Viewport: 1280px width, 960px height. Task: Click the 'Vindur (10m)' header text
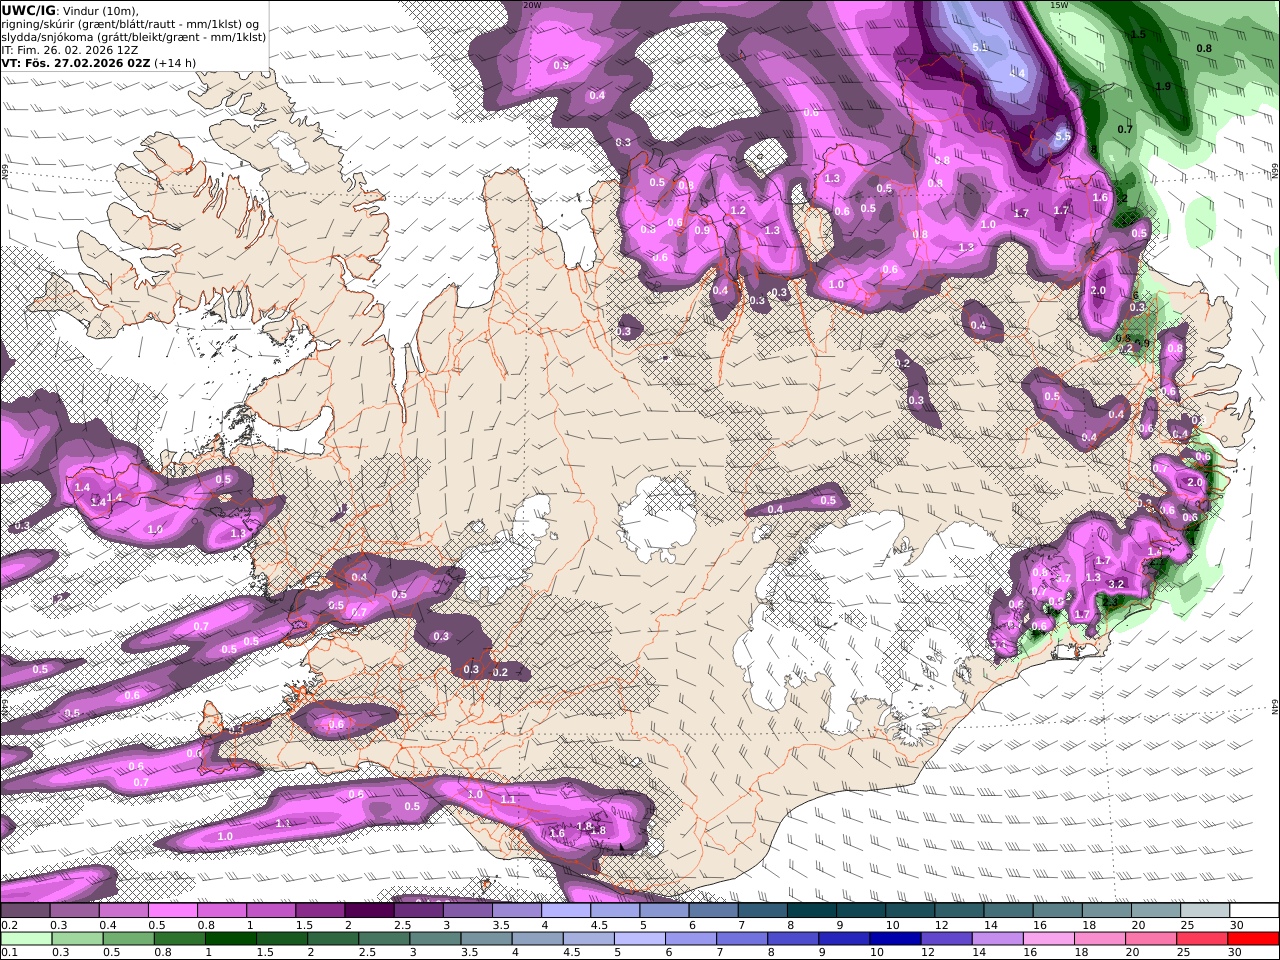click(x=100, y=10)
